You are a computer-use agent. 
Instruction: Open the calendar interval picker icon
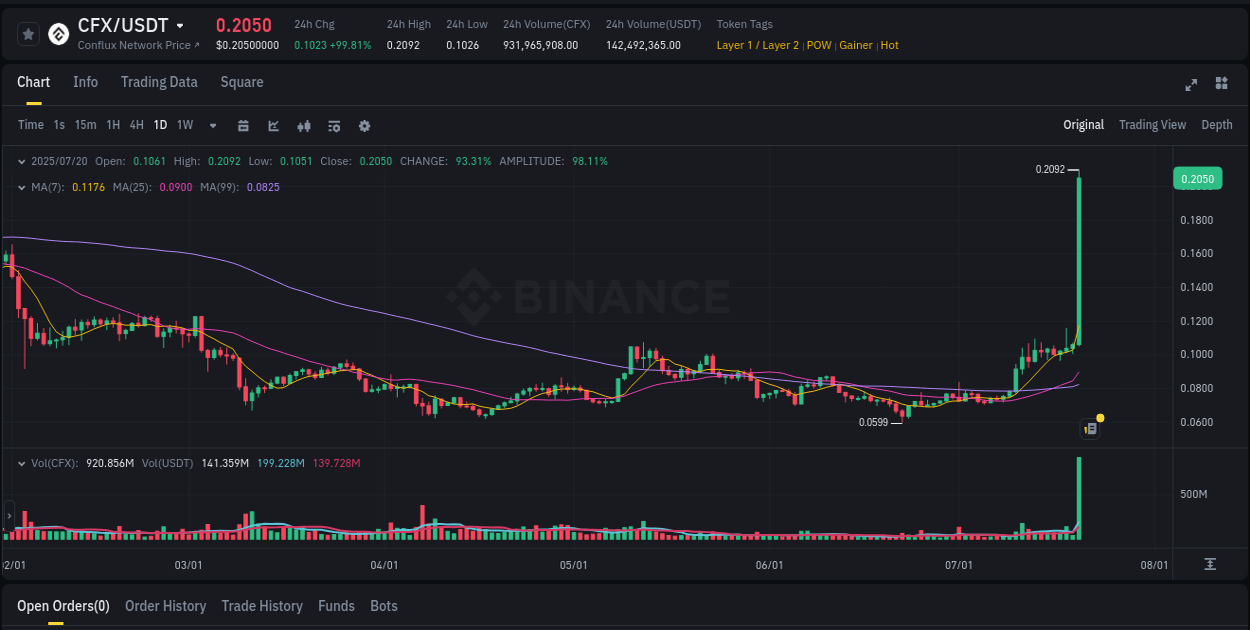pos(244,126)
